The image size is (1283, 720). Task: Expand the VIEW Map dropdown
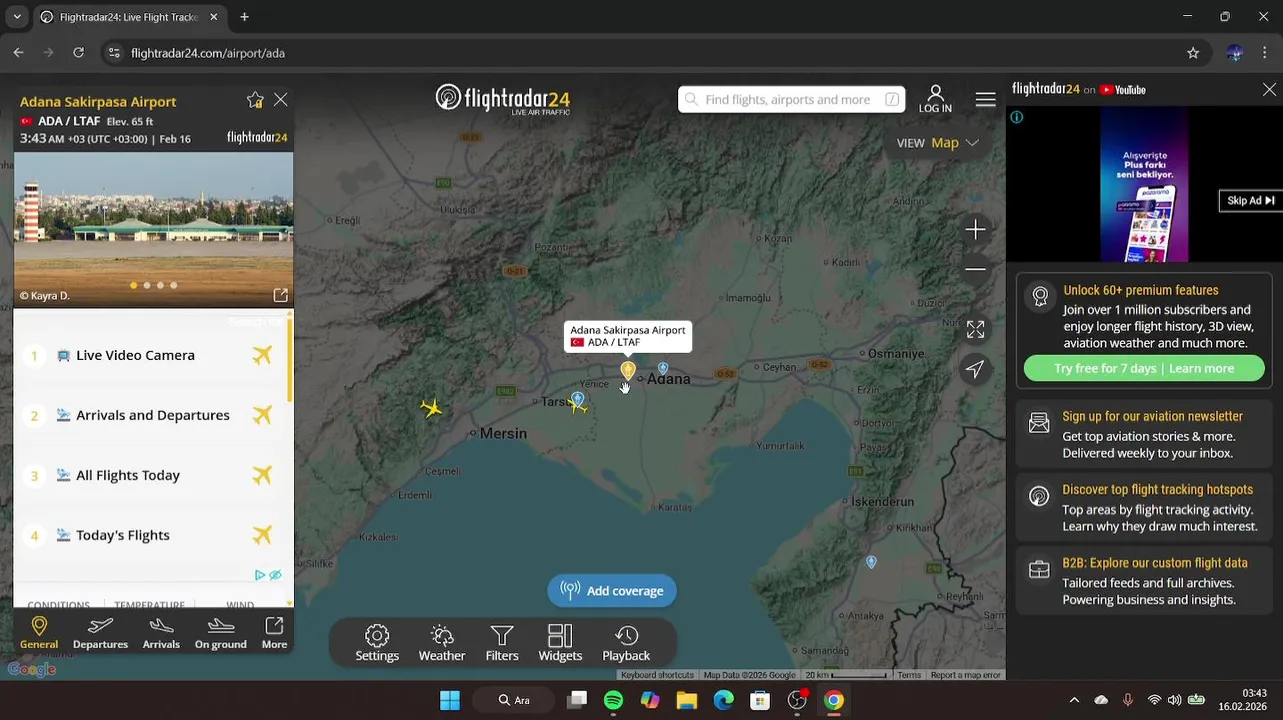click(938, 143)
